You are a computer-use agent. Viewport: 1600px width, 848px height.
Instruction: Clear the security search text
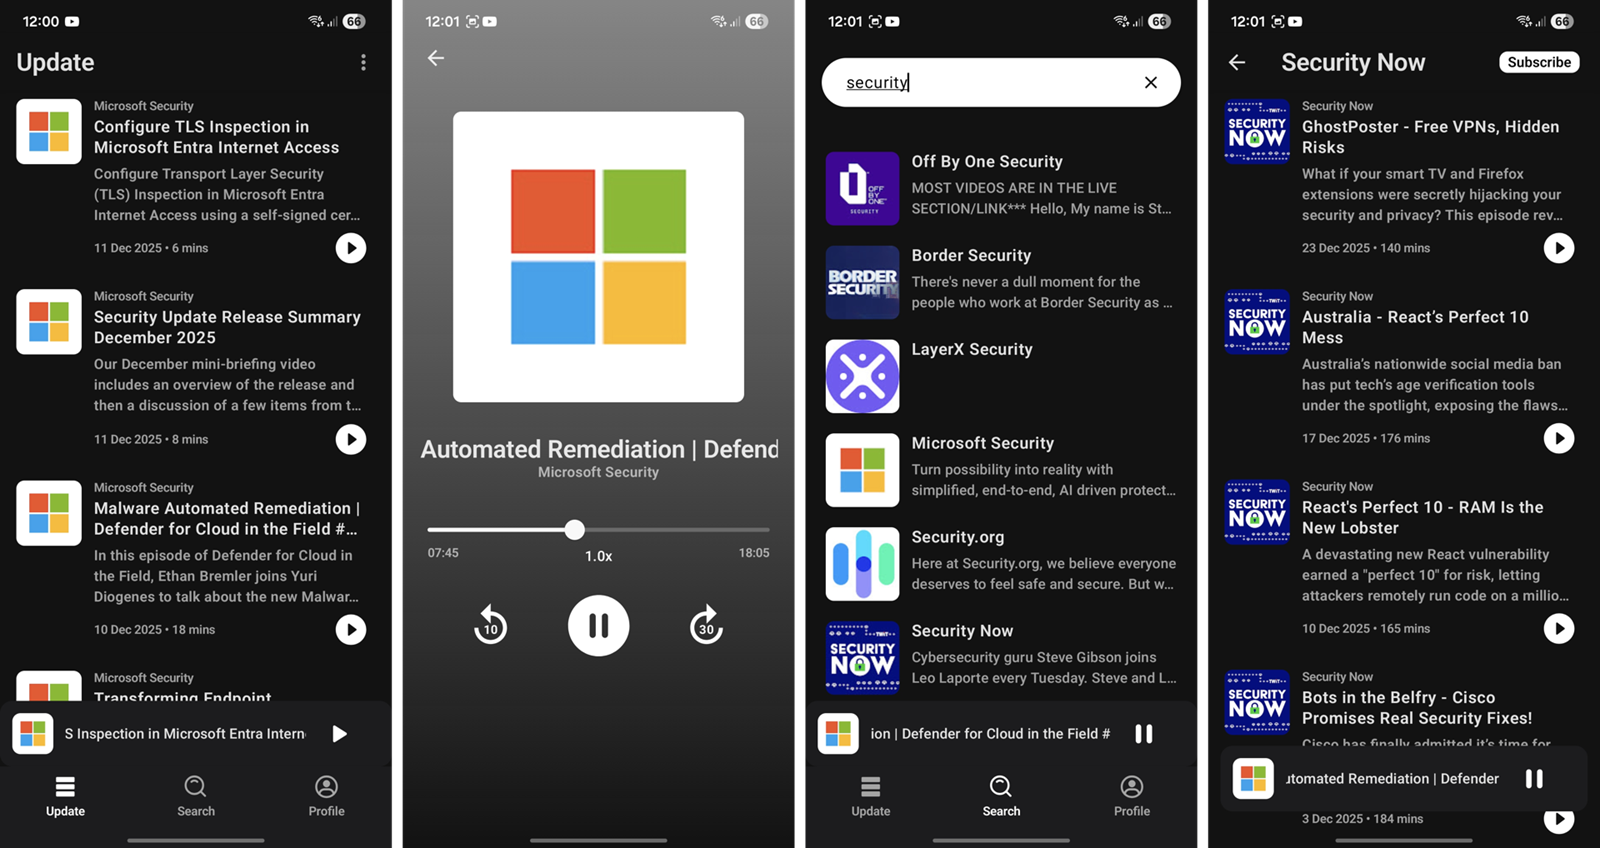tap(1150, 83)
